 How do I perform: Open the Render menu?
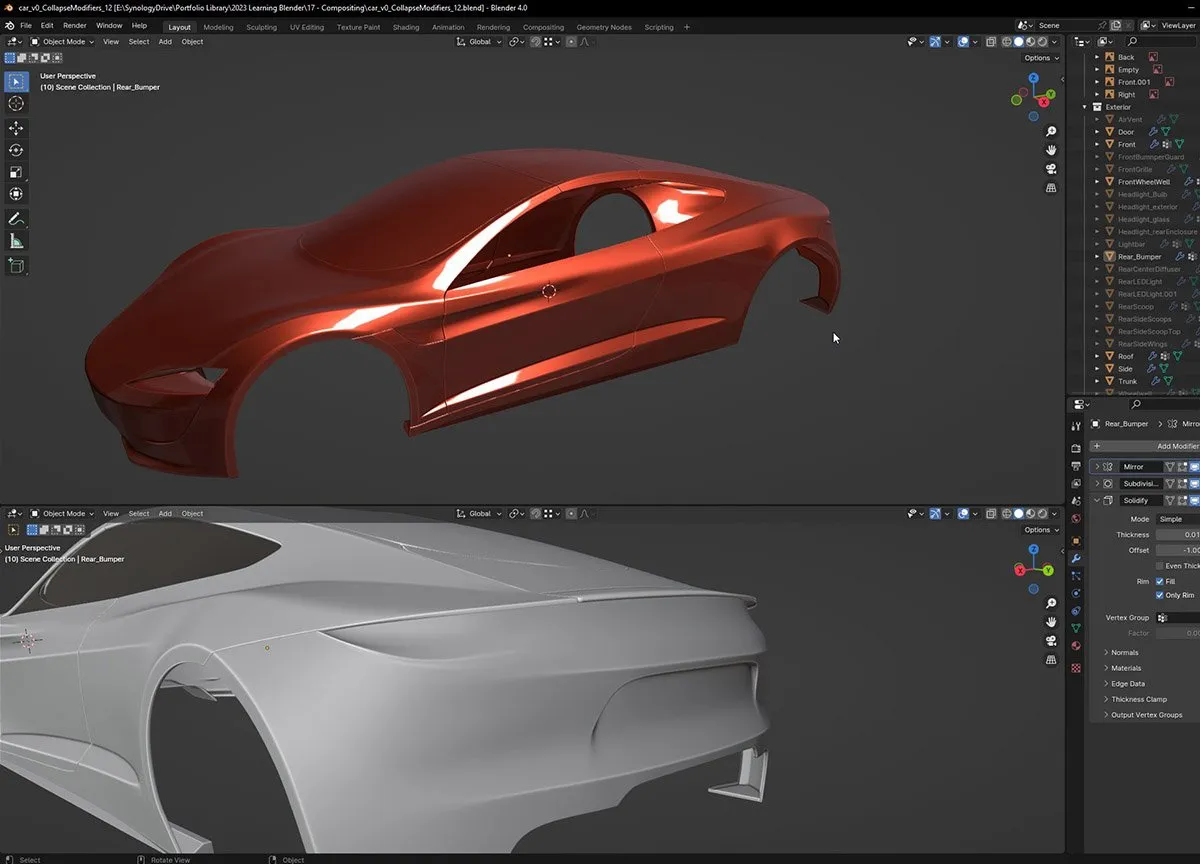(75, 25)
